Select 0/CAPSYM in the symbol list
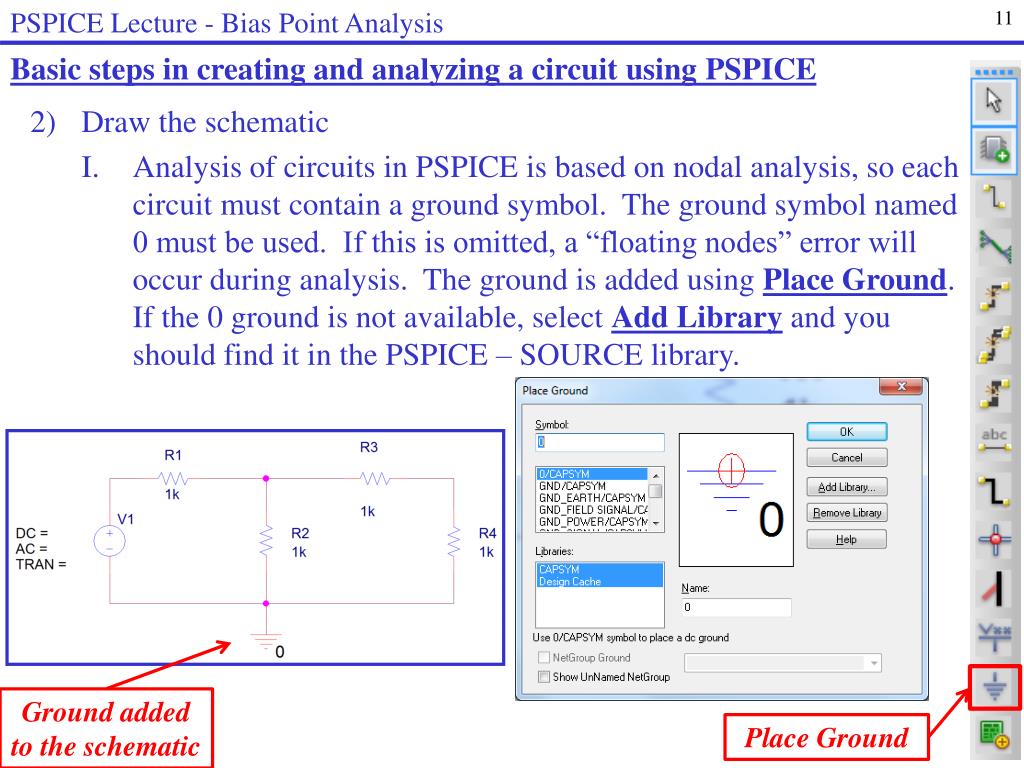 [x=592, y=474]
